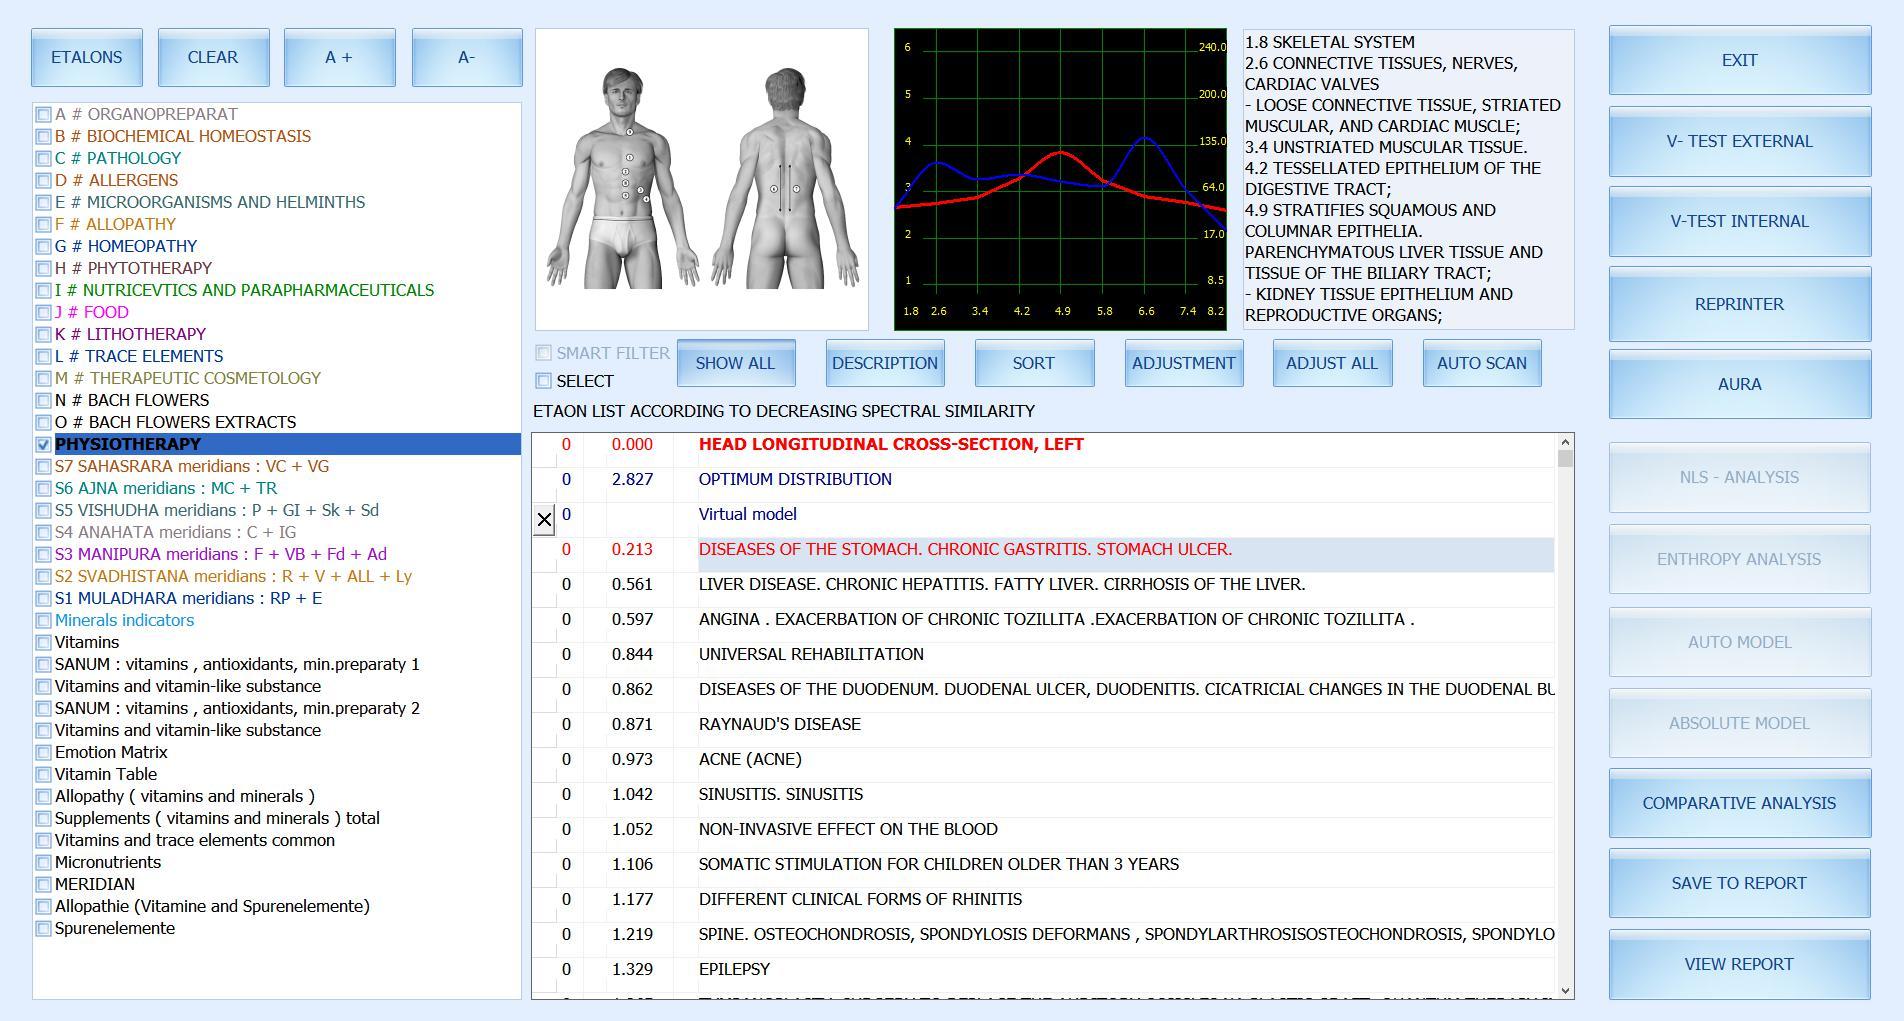
Task: Open V-TEST INTERNAL
Action: pos(1740,221)
